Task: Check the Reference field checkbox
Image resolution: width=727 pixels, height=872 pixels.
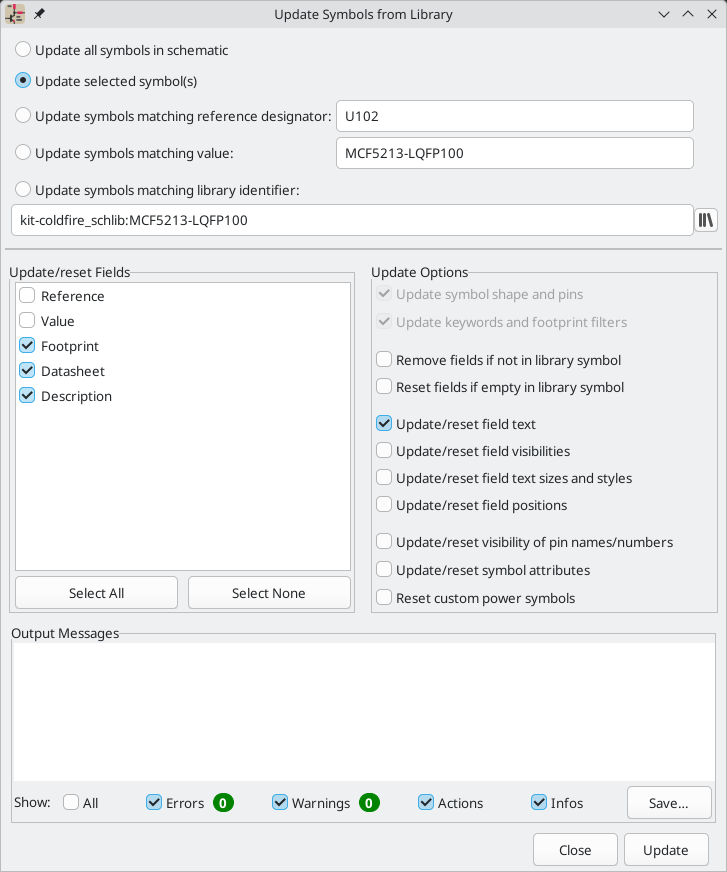Action: click(27, 295)
